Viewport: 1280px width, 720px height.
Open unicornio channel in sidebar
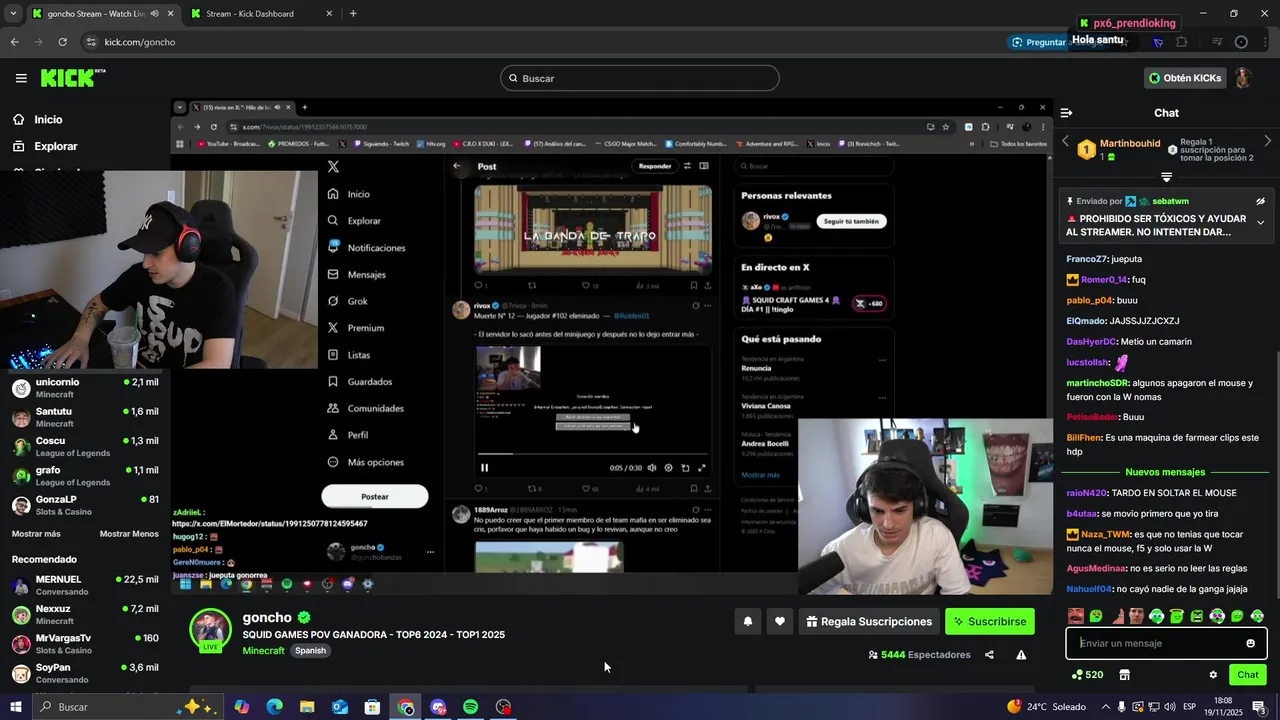tap(85, 388)
